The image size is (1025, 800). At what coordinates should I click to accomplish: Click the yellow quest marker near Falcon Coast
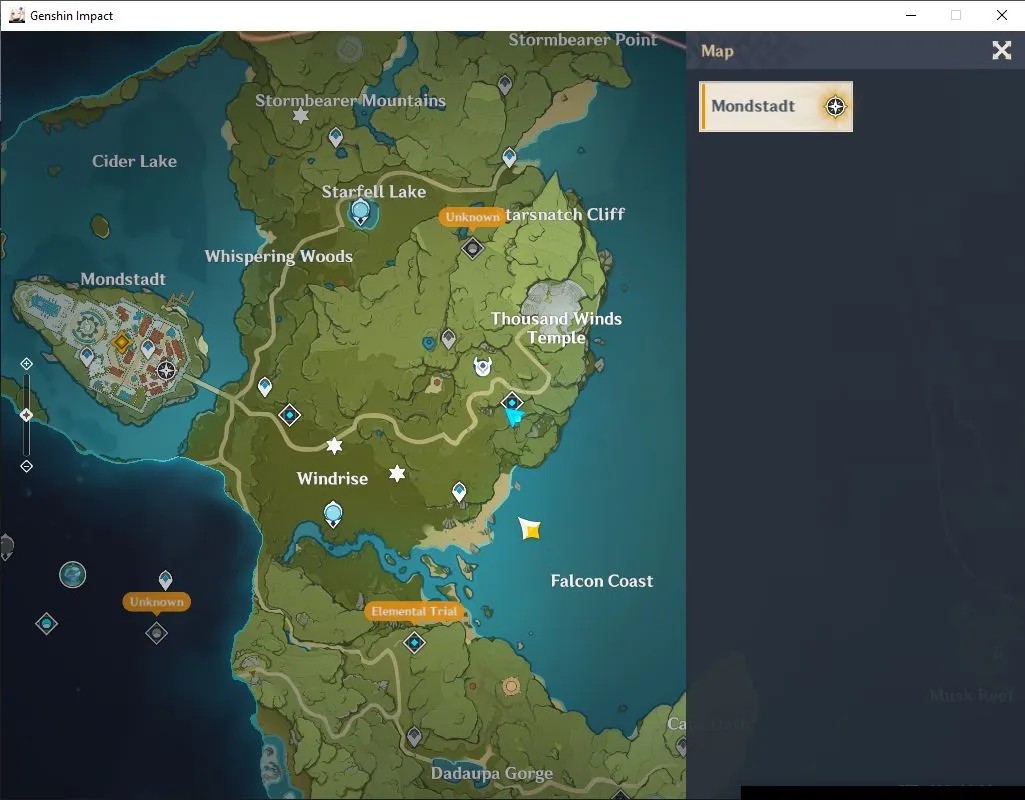[529, 528]
